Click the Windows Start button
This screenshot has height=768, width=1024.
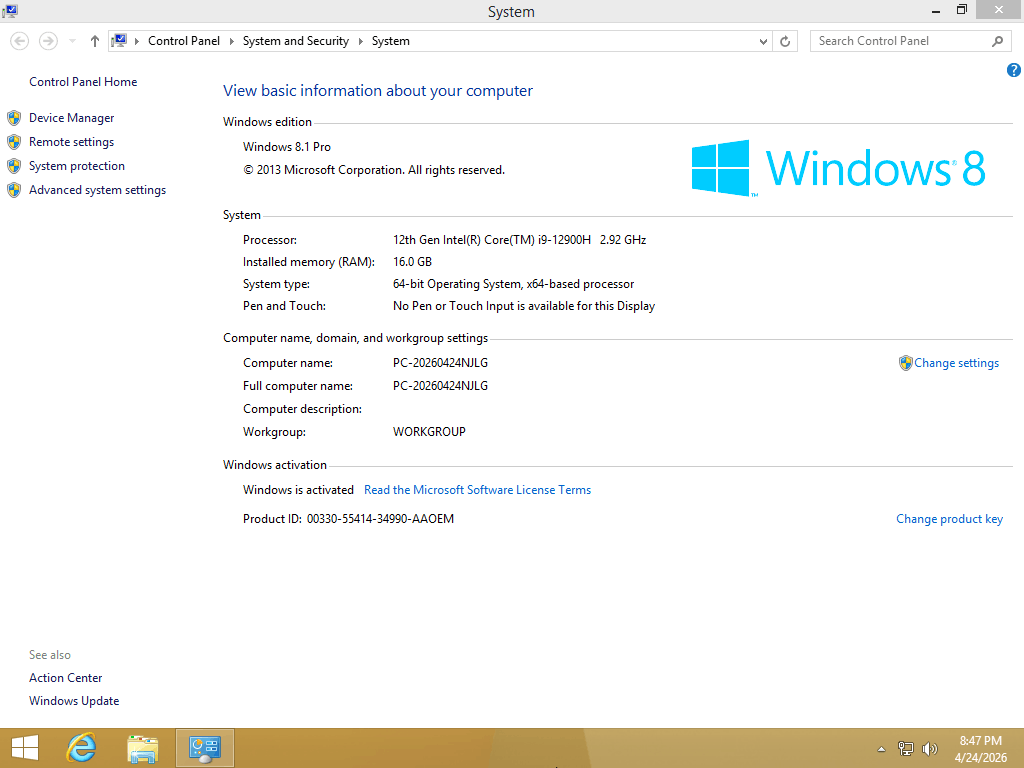tap(25, 748)
